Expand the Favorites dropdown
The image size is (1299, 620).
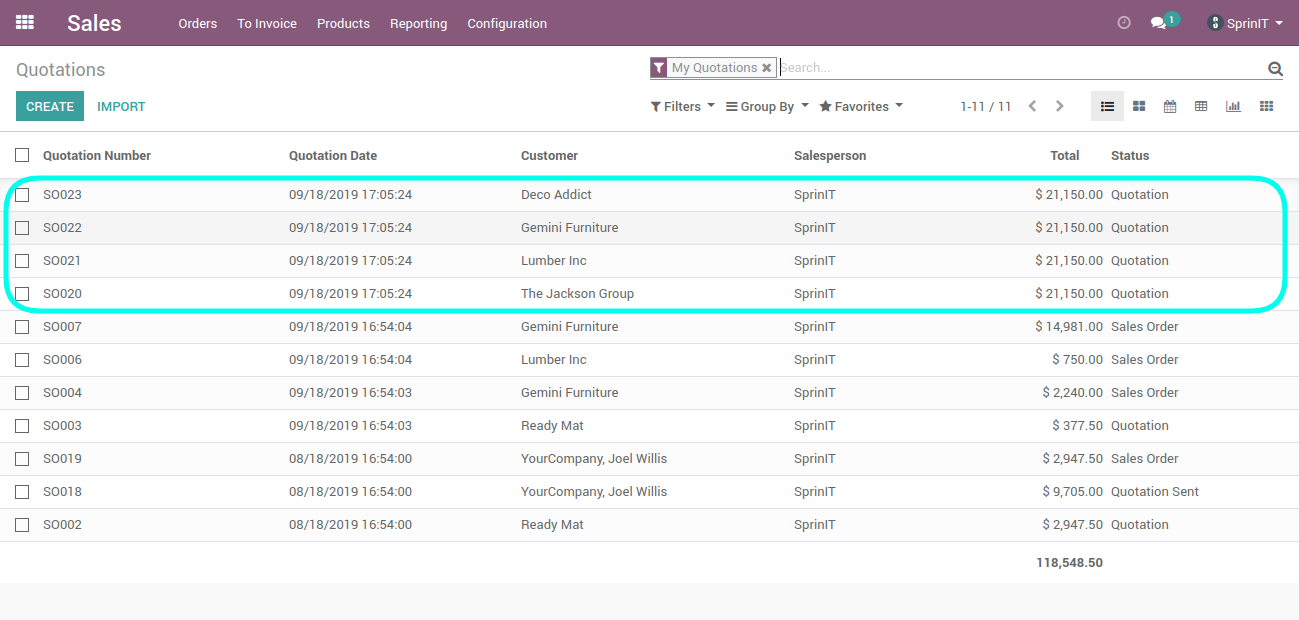(861, 106)
